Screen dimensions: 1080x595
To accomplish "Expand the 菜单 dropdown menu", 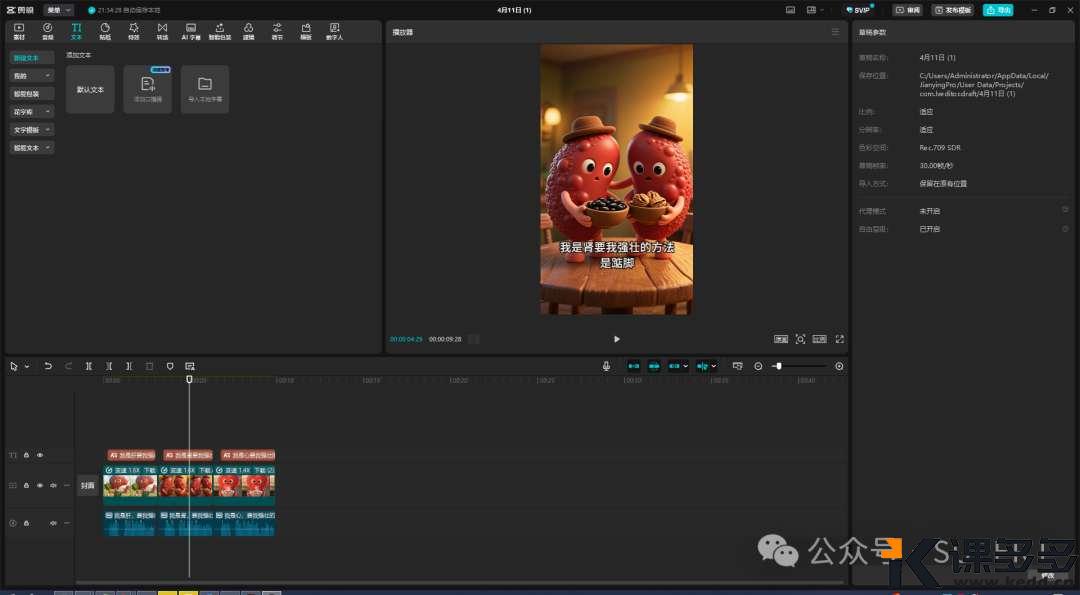I will point(58,10).
